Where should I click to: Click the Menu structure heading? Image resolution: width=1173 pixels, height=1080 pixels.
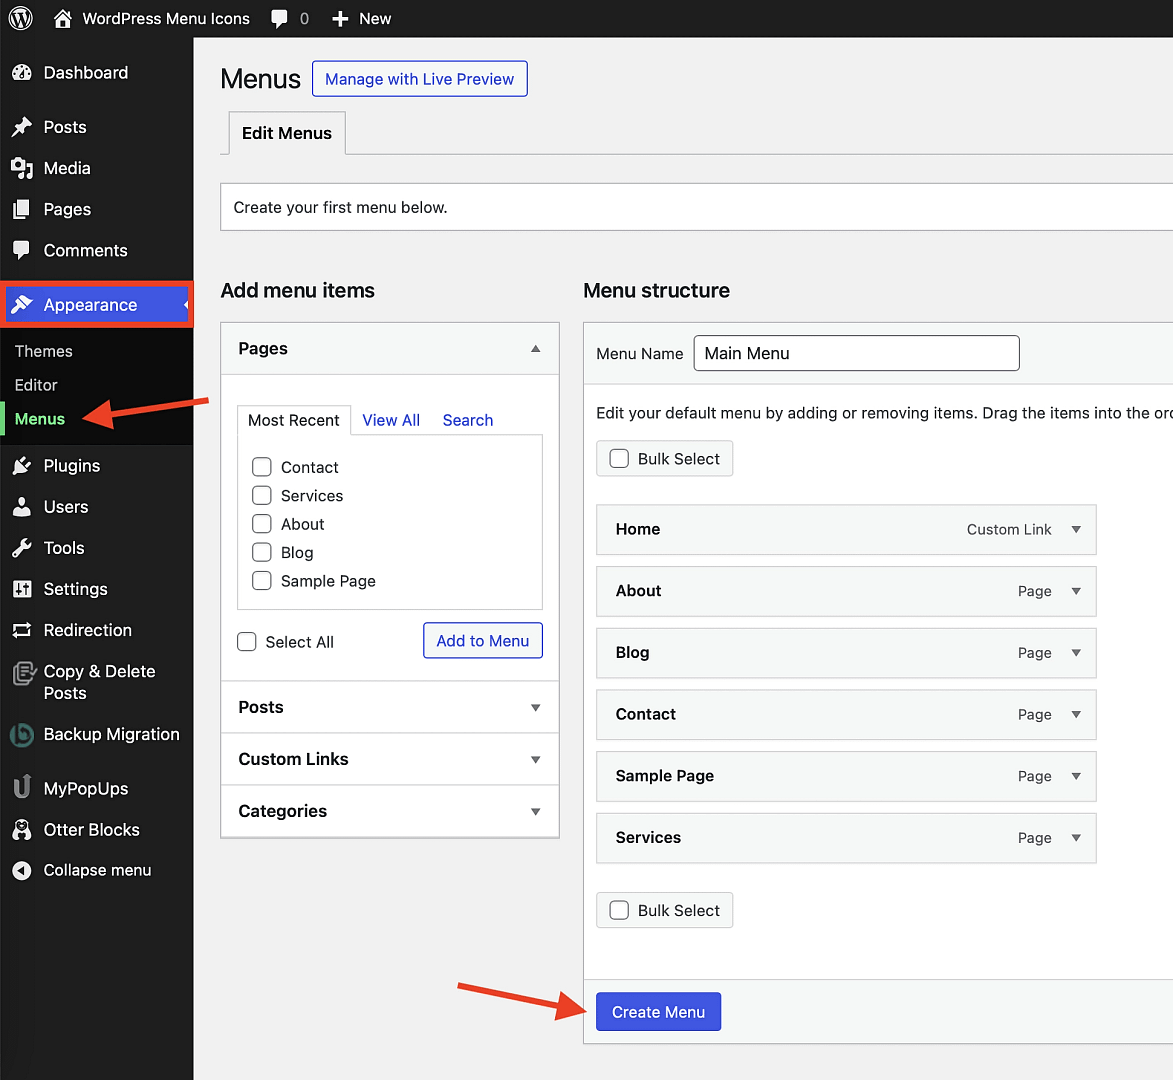[657, 290]
